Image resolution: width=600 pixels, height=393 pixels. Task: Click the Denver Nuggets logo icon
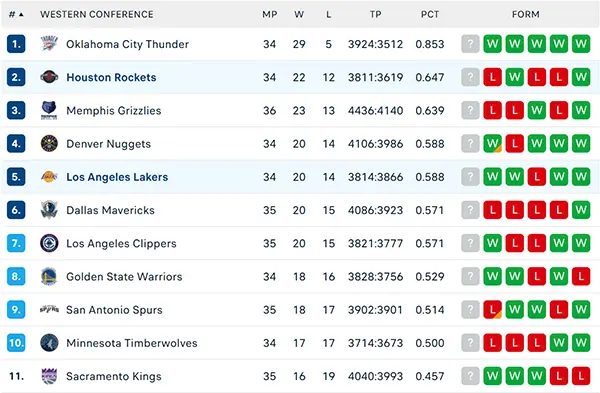[x=49, y=144]
